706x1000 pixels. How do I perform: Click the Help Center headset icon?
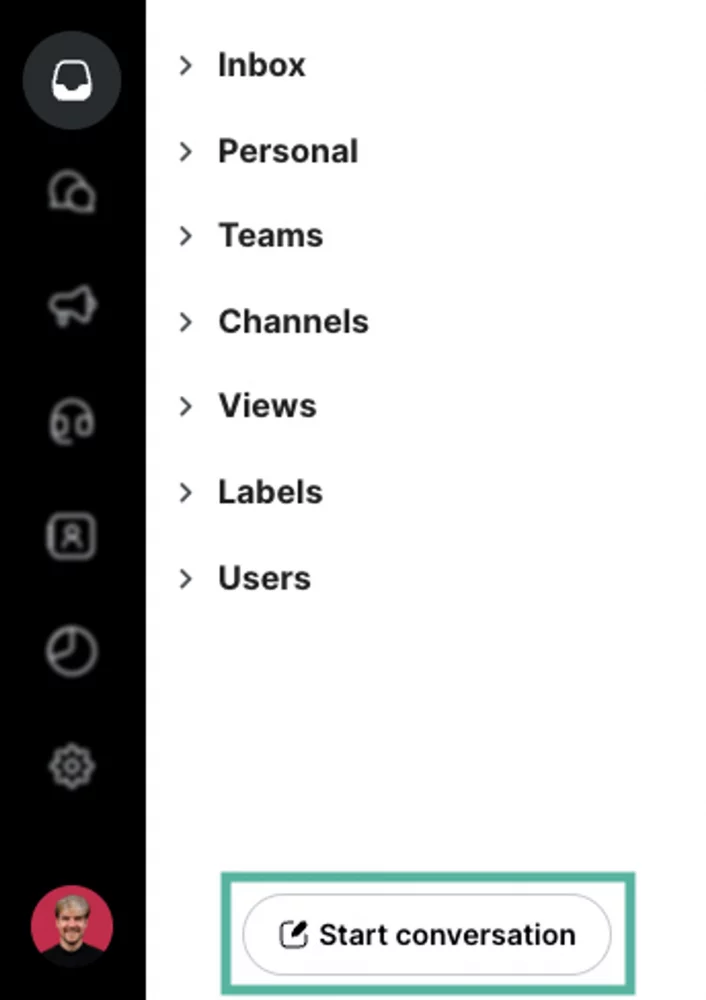[71, 422]
